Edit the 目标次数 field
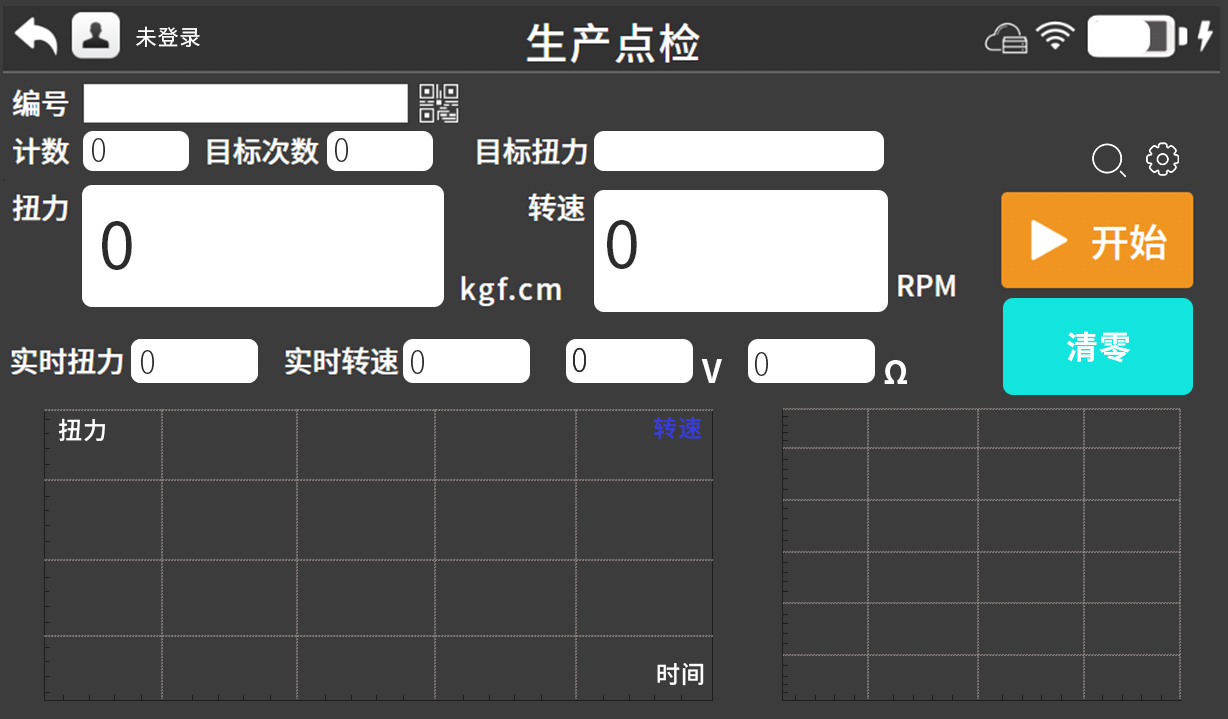Screen dimensions: 1228x719 coord(380,151)
